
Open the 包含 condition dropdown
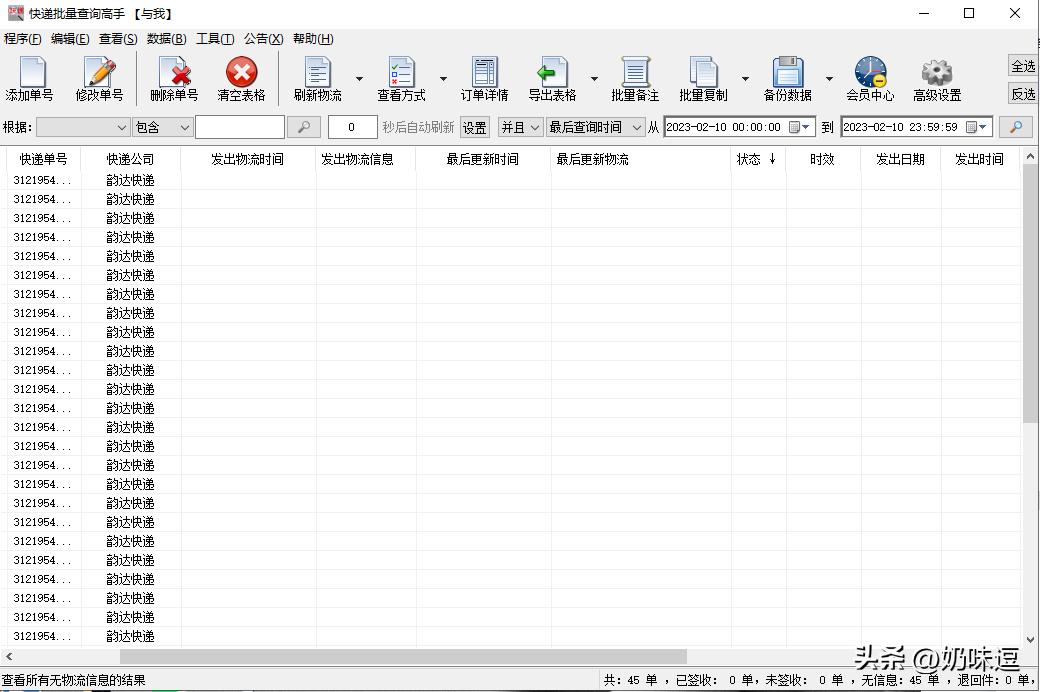pos(162,127)
